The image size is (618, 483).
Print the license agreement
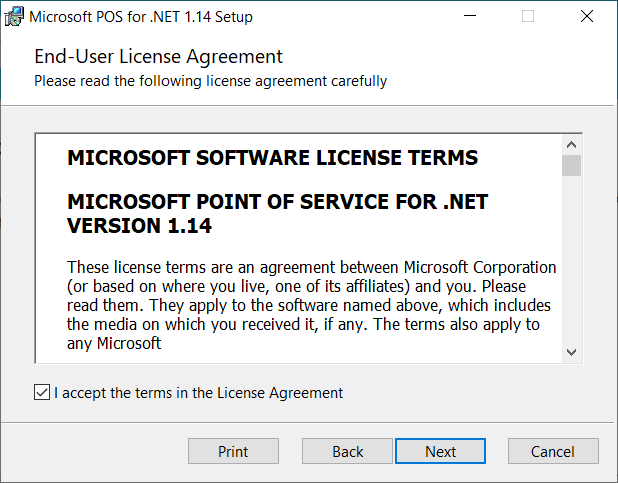[x=233, y=451]
